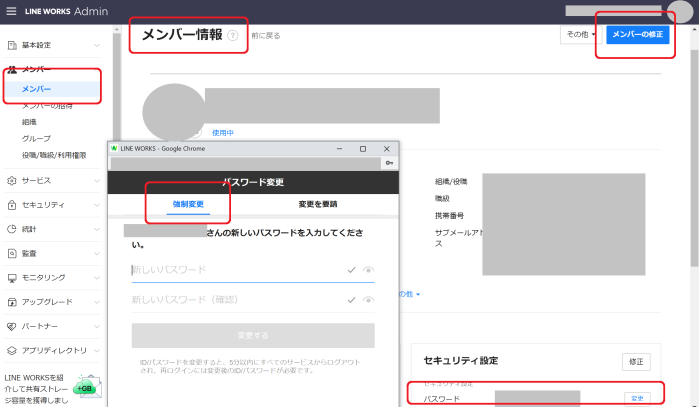Switch to the 強制変更 tab
This screenshot has width=700, height=407.
click(188, 204)
